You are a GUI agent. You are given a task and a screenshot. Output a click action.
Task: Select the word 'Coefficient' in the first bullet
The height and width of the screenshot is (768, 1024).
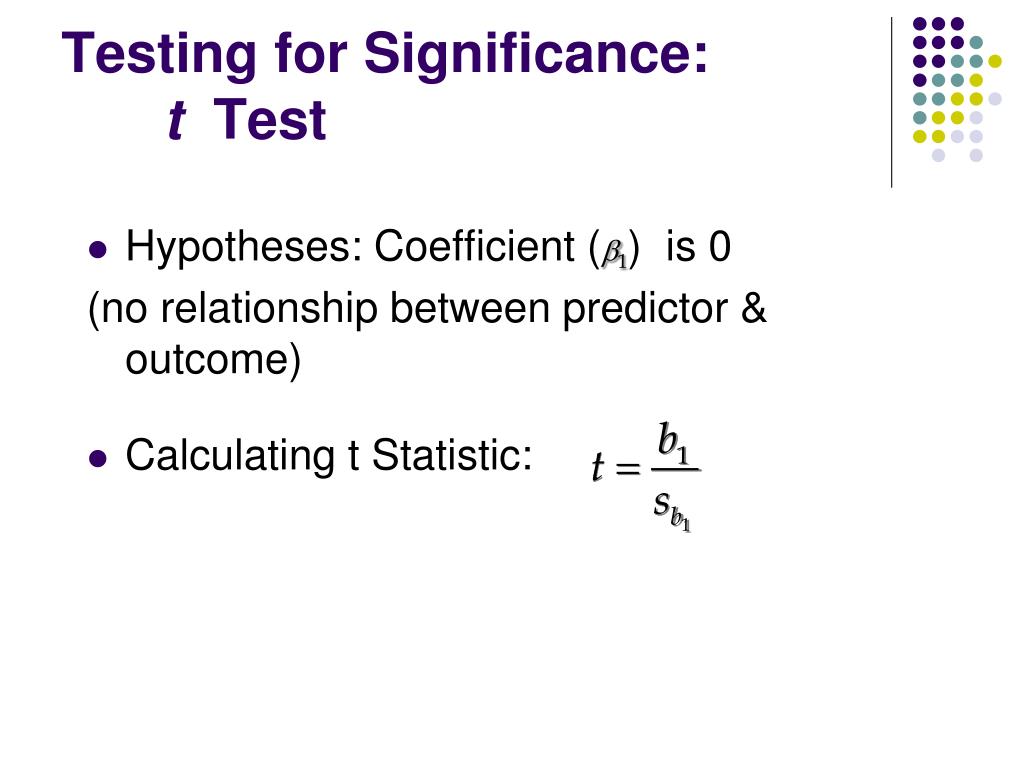click(x=474, y=247)
